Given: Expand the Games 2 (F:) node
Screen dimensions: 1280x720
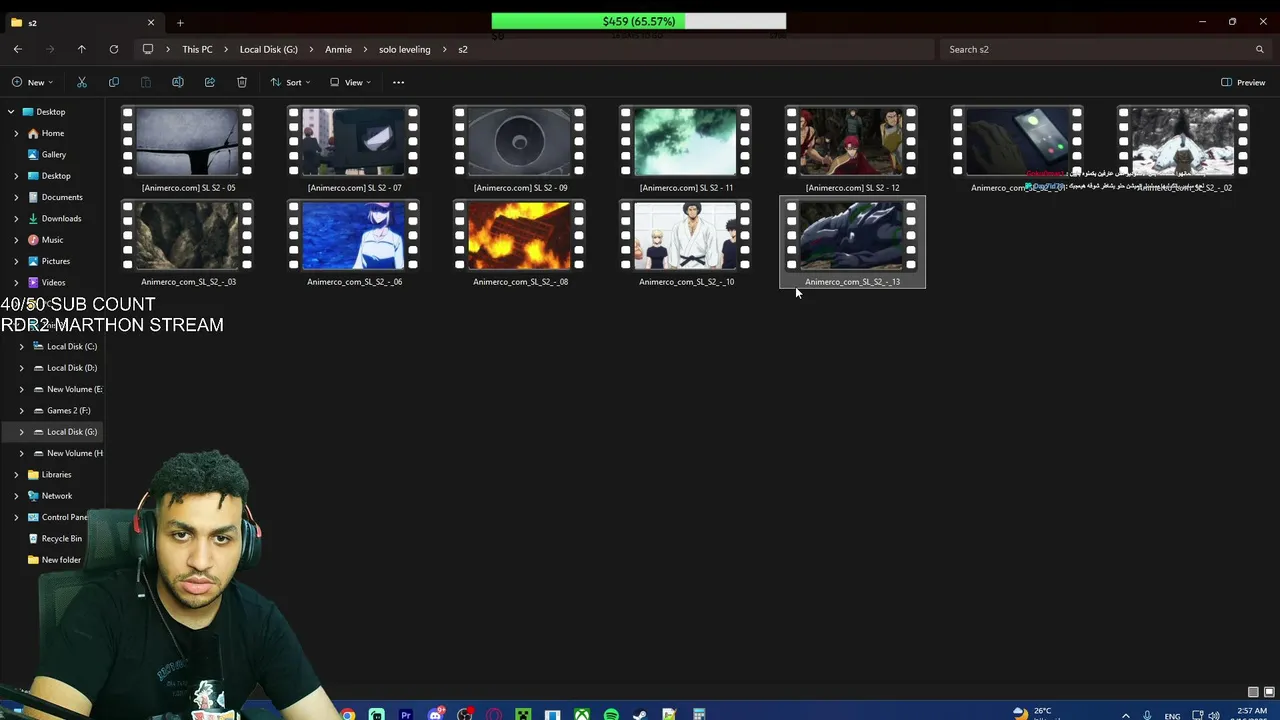Looking at the screenshot, I should coord(21,410).
